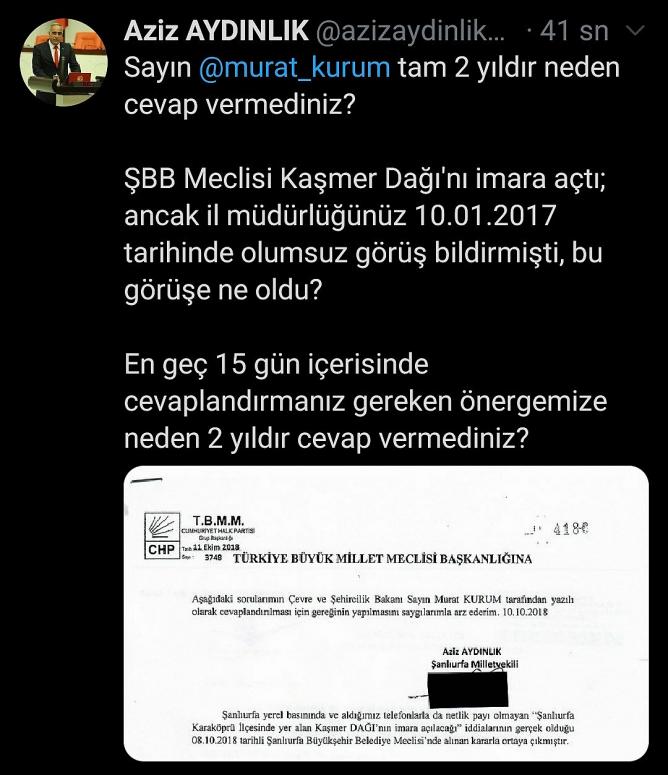Expand the tweet options chevron
668x775 pixels.
(635, 31)
